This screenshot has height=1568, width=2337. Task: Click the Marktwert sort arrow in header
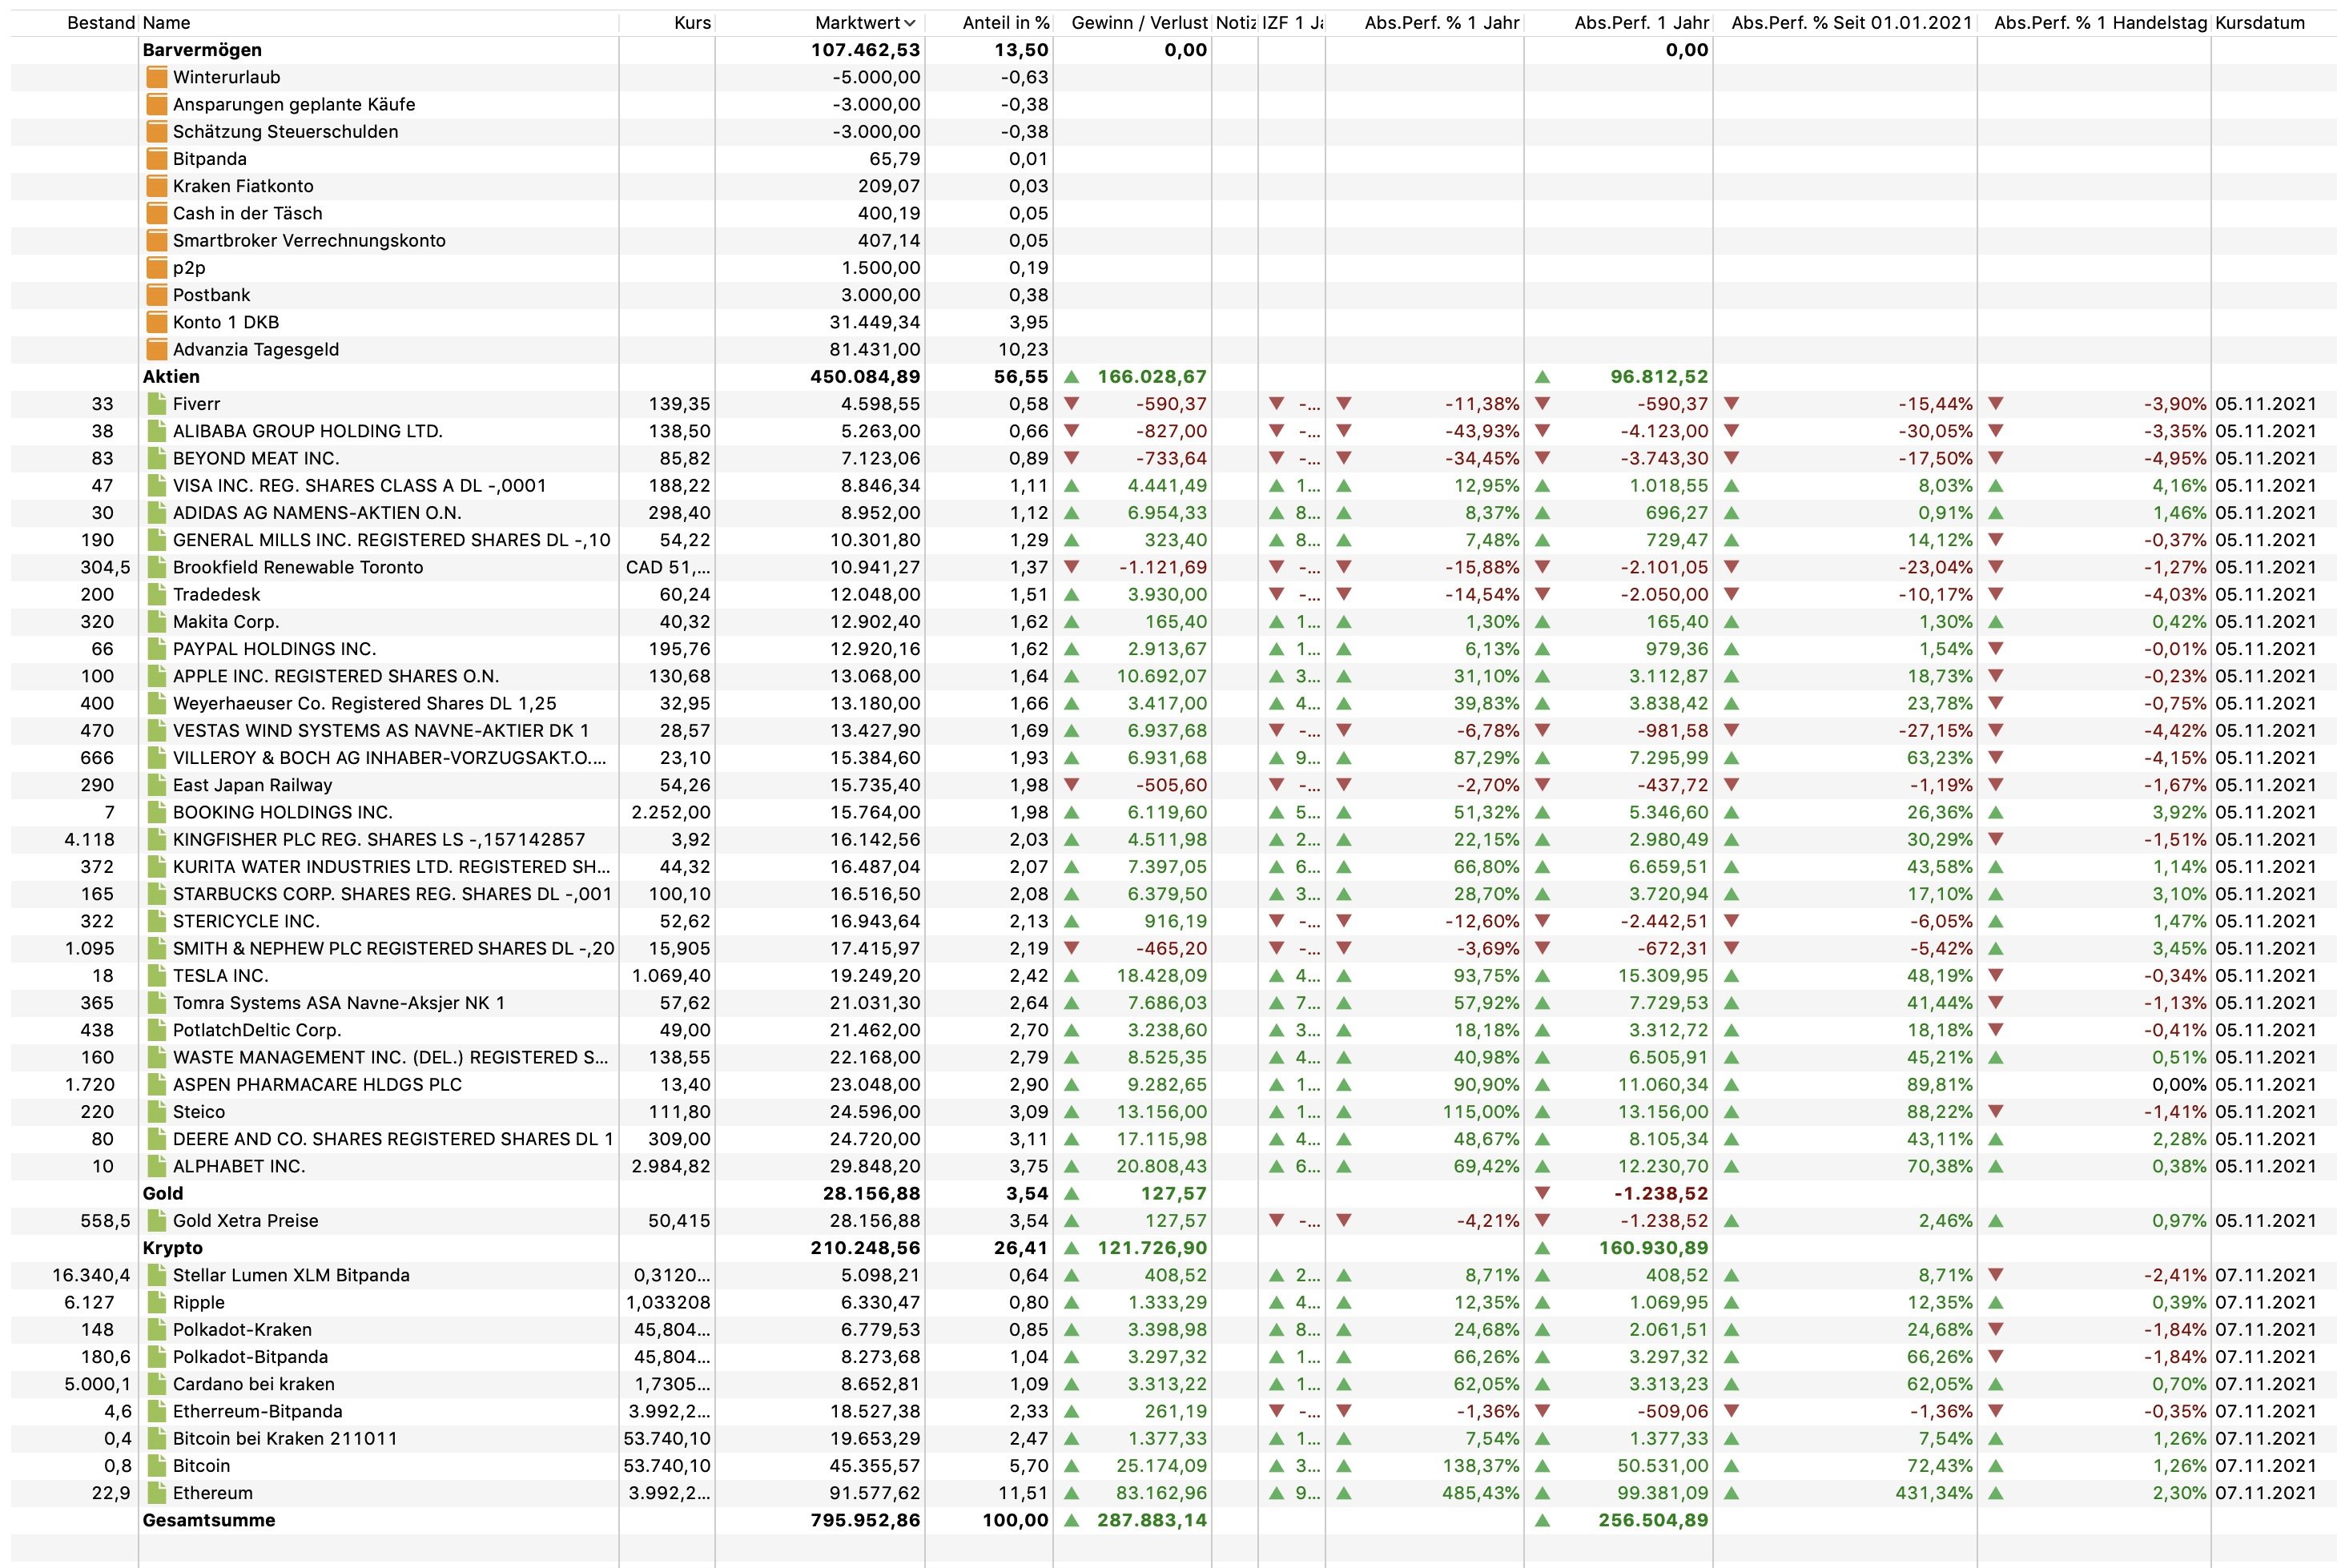click(x=909, y=23)
